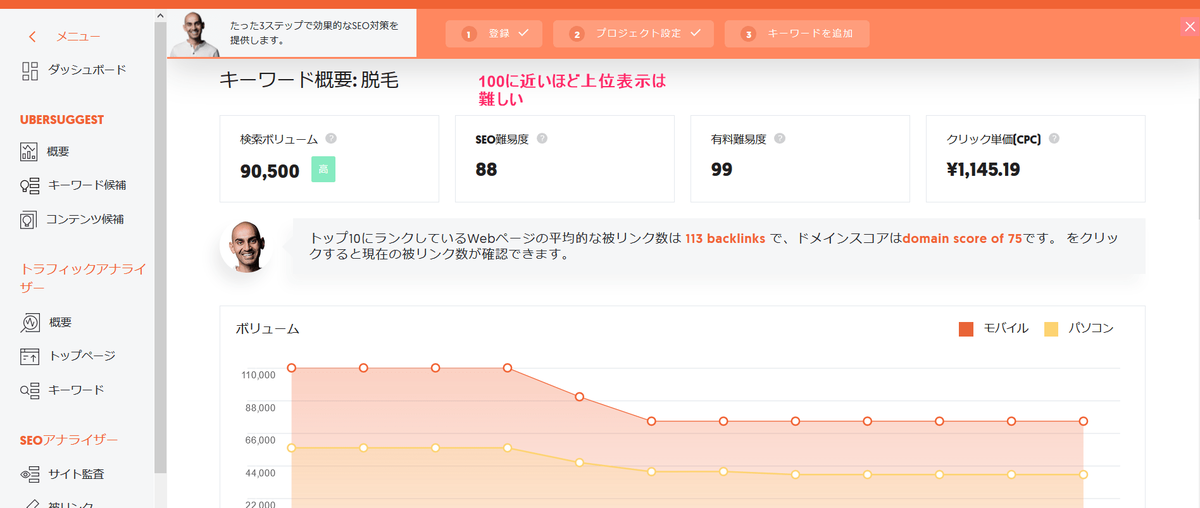Click the 90,500 search volume value

pos(270,171)
